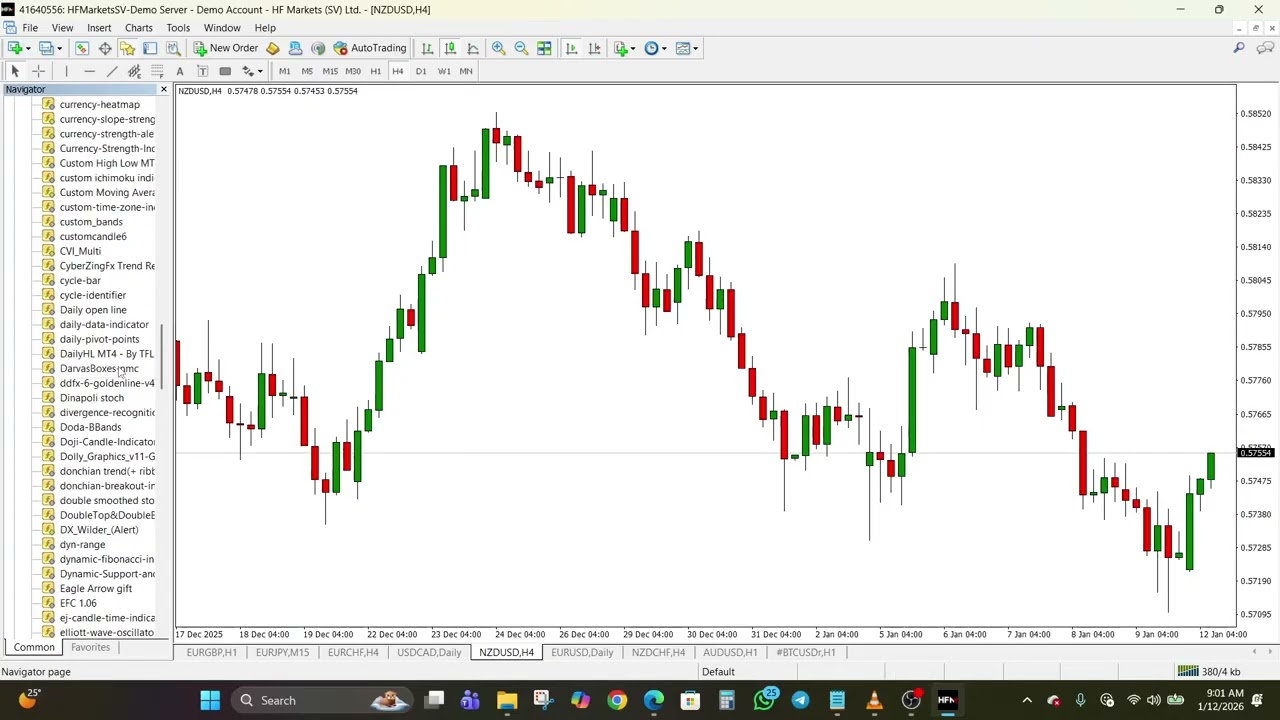Set timeframe to M1
The height and width of the screenshot is (720, 1280).
284,71
